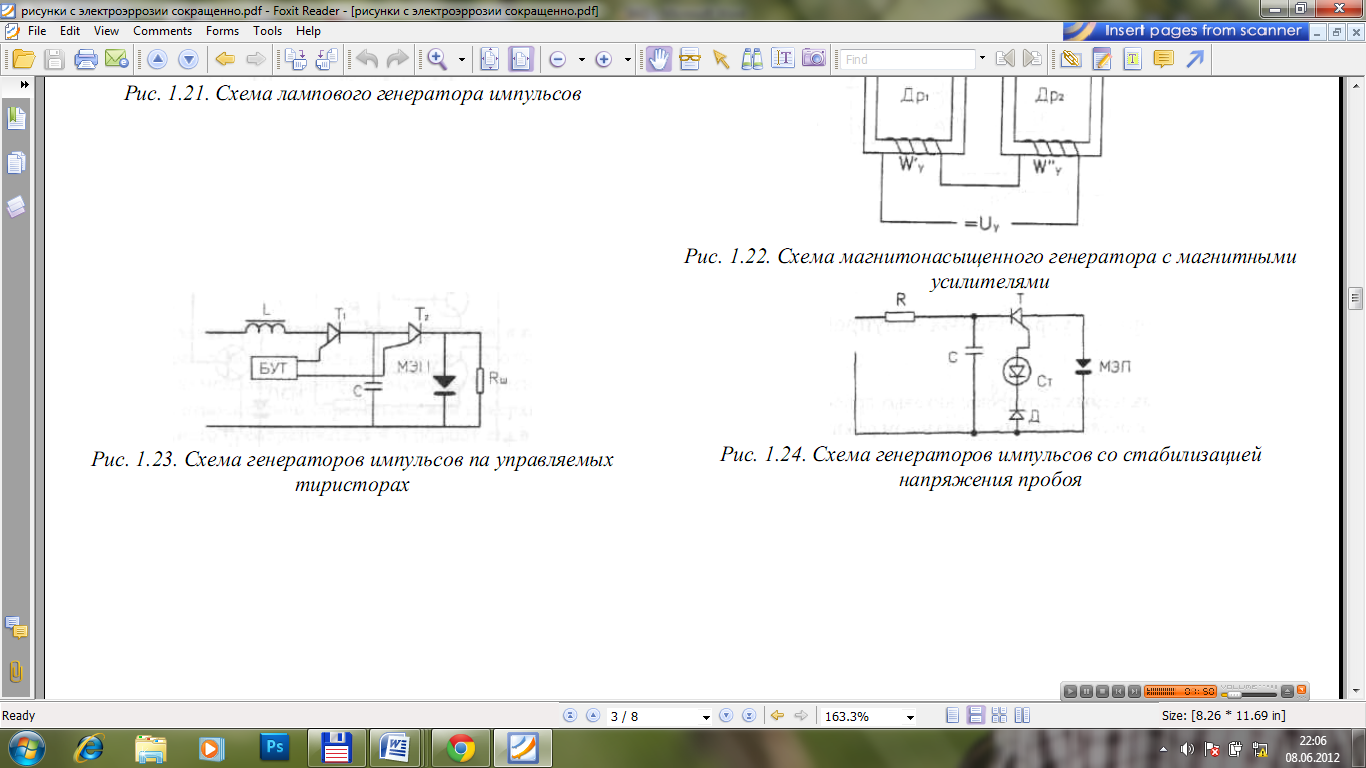The height and width of the screenshot is (768, 1366).
Task: Click the Insert pages from scanner banner
Action: click(x=1185, y=31)
